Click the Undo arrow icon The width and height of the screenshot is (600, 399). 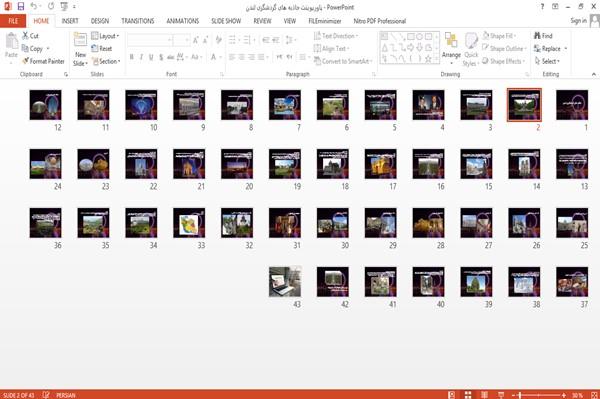tap(34, 7)
